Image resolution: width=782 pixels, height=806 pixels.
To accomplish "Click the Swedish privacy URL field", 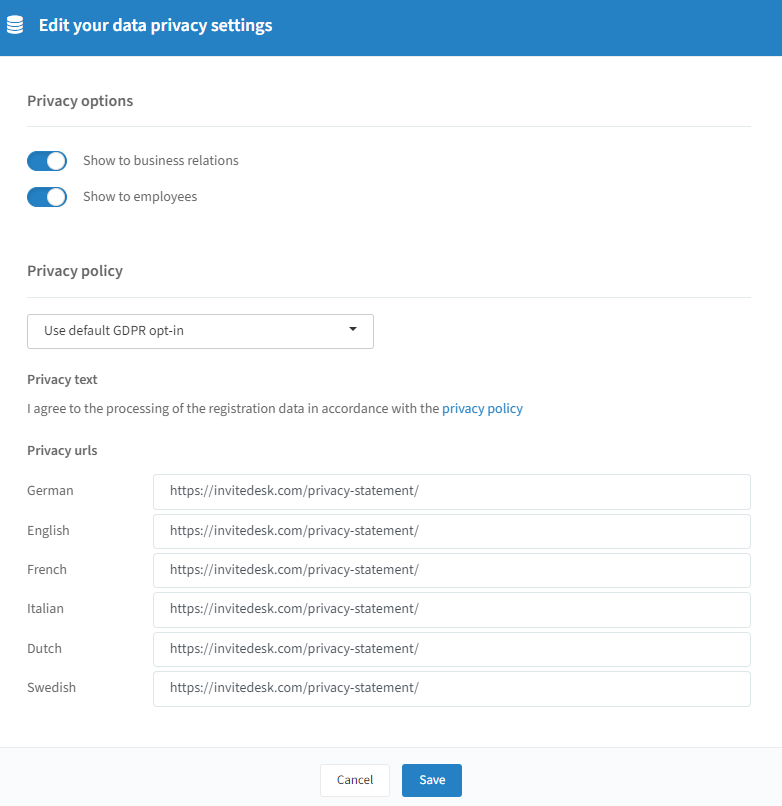I will [452, 689].
